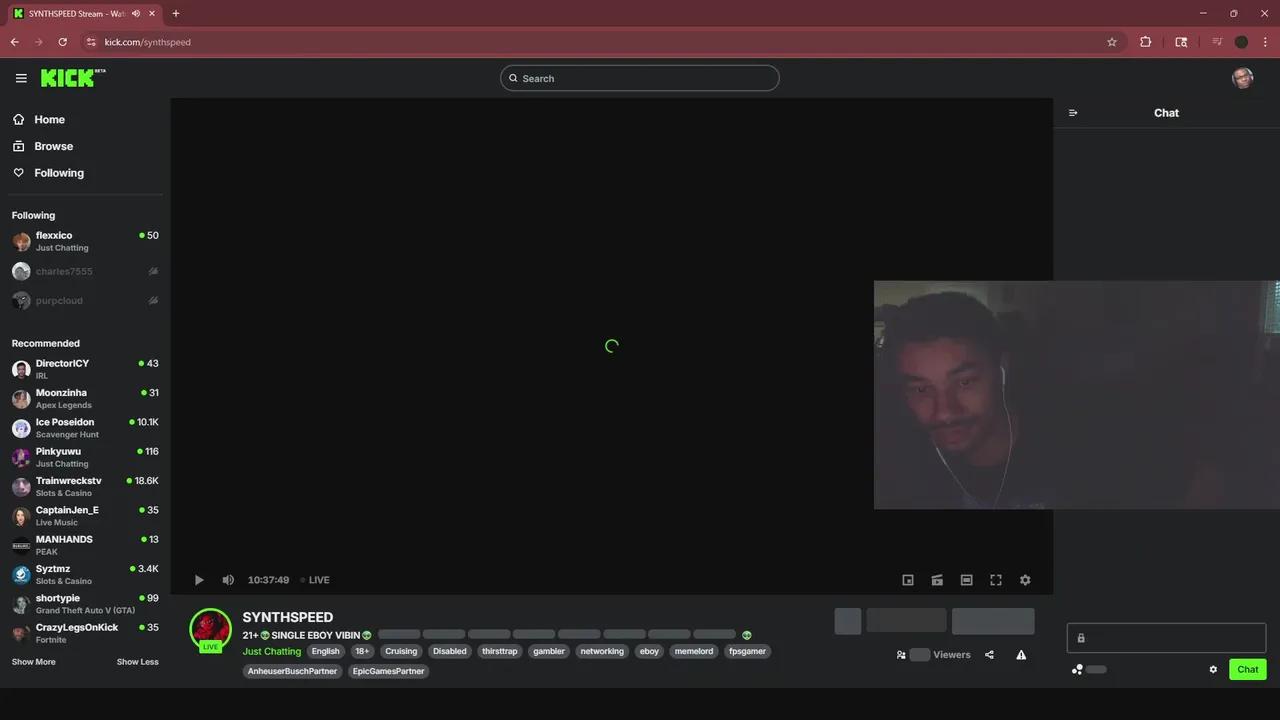
Task: Go back to previous page
Action: pyautogui.click(x=14, y=42)
